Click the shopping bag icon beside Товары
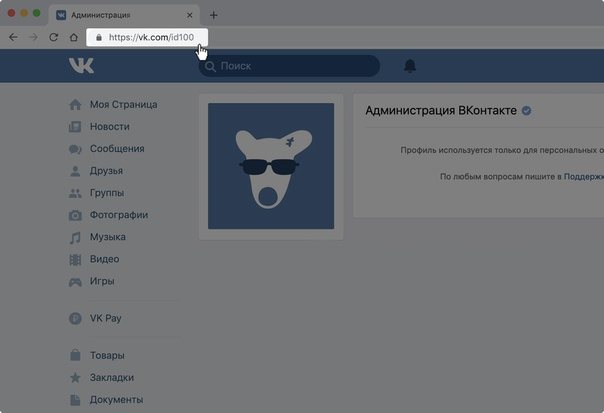 [75, 354]
